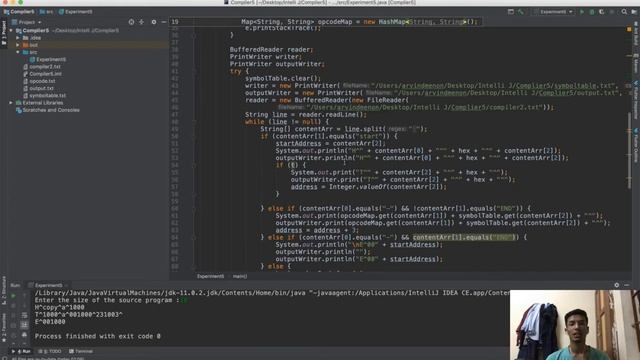The height and width of the screenshot is (360, 640).
Task: Click the icon at far right of top toolbar
Action: coord(634,12)
